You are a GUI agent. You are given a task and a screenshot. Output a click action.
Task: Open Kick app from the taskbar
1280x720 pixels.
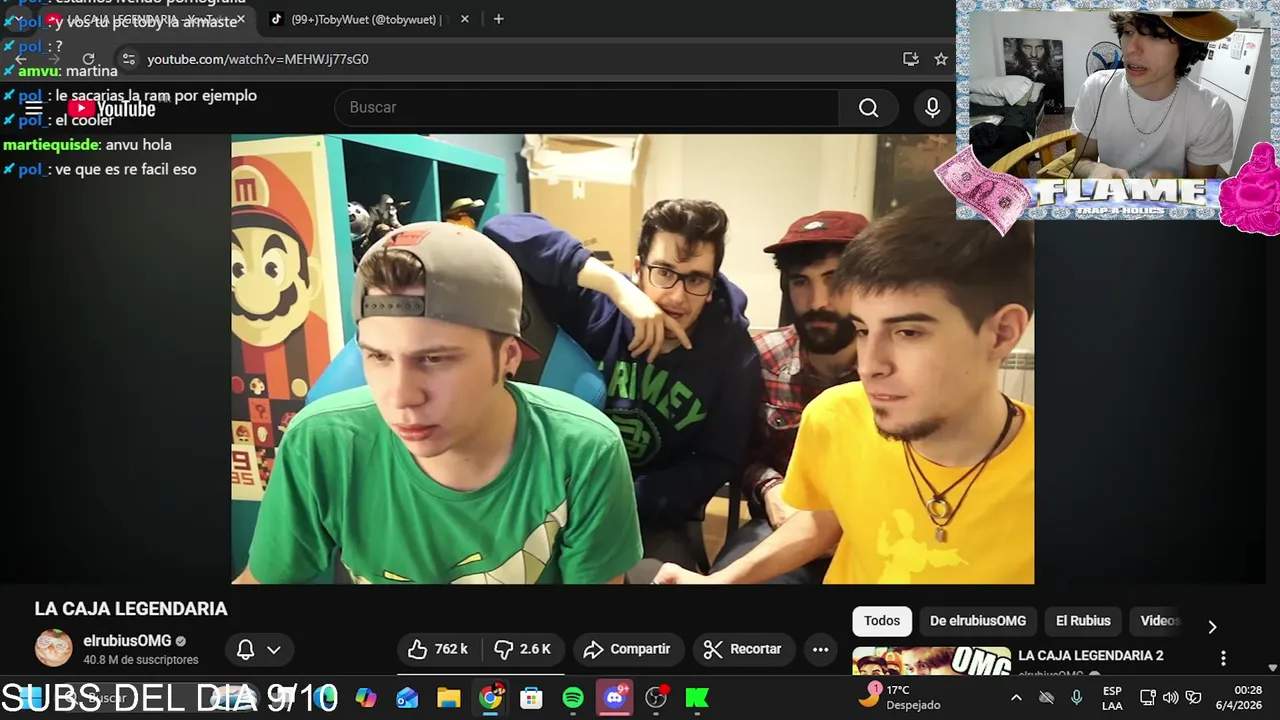click(697, 698)
